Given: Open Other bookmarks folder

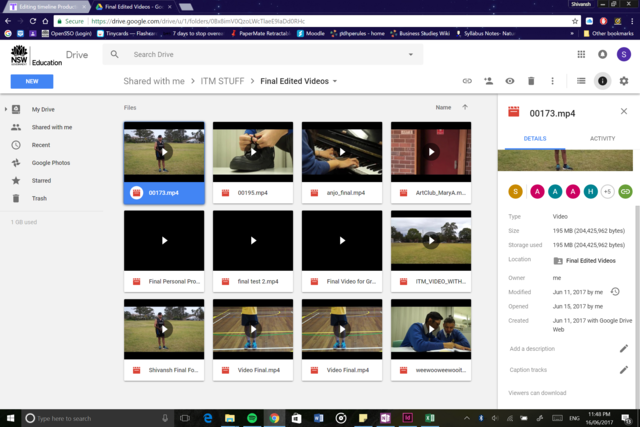Looking at the screenshot, I should coord(609,33).
